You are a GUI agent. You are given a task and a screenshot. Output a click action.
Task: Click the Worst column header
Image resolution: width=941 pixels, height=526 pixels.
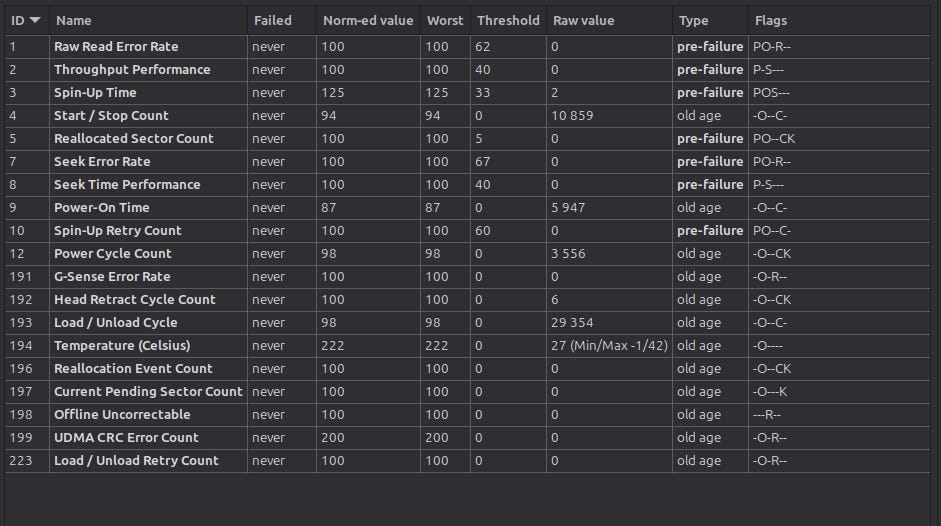tap(445, 20)
